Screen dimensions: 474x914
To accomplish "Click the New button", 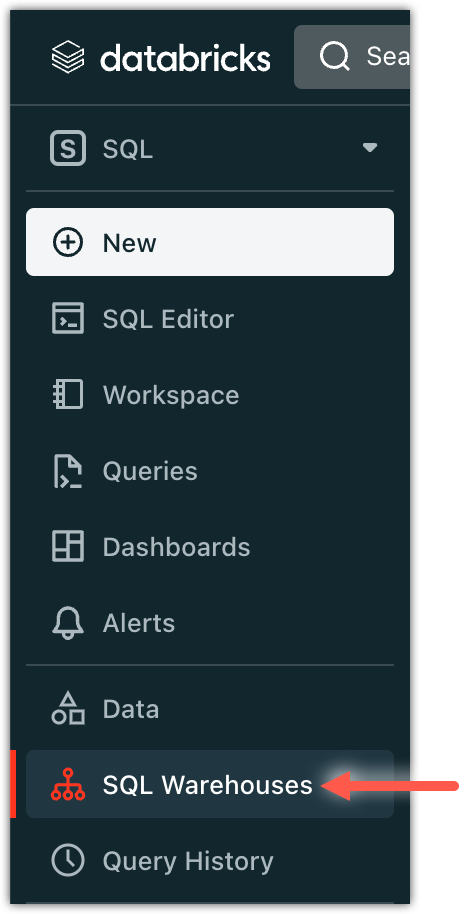I will 210,242.
